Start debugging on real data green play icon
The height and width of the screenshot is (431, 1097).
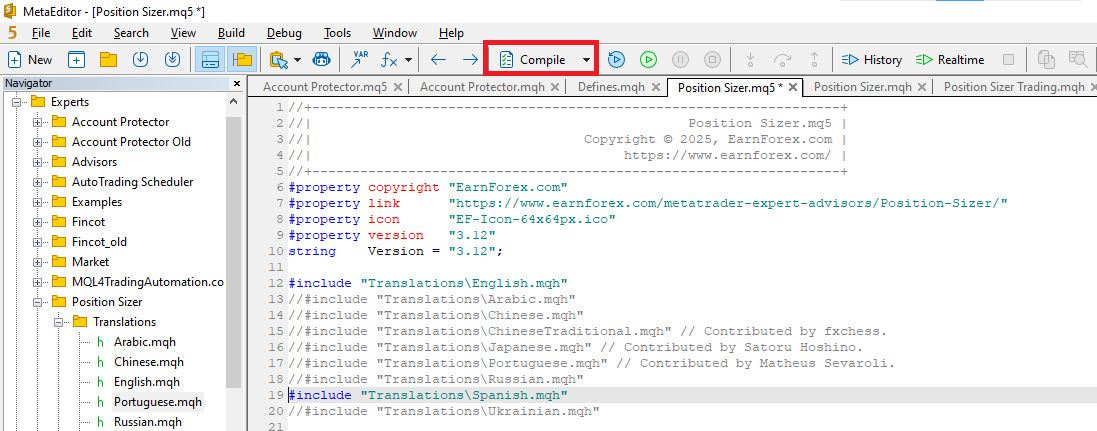(648, 59)
